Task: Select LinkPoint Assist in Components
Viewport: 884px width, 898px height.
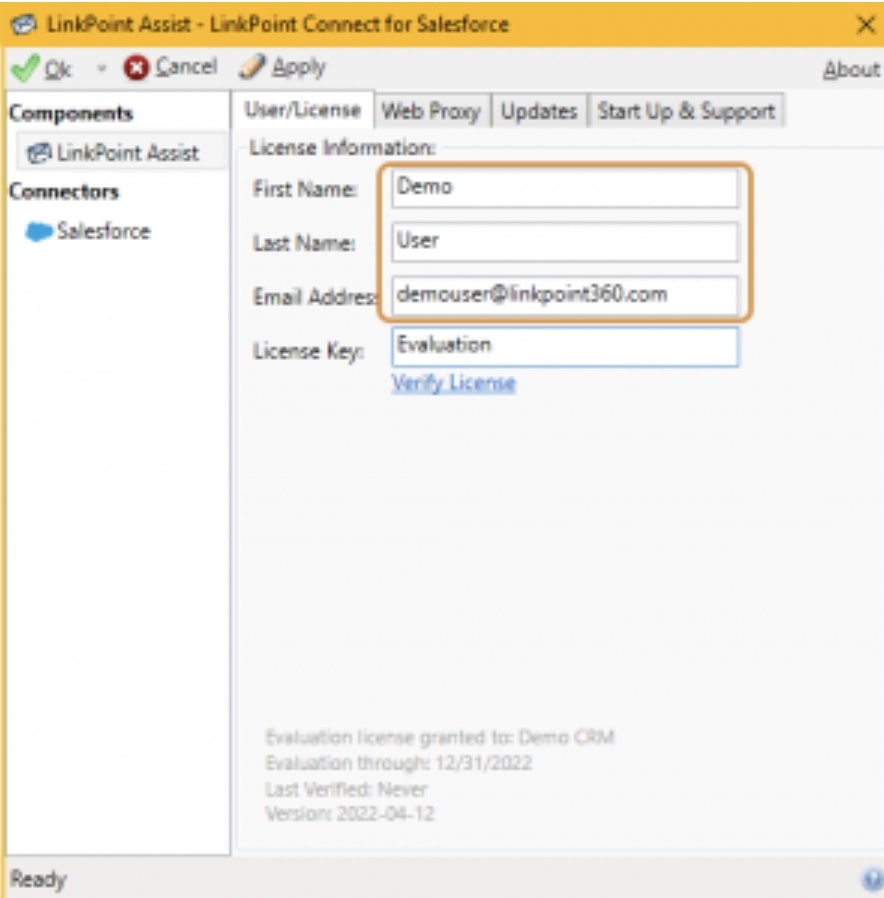Action: [122, 153]
